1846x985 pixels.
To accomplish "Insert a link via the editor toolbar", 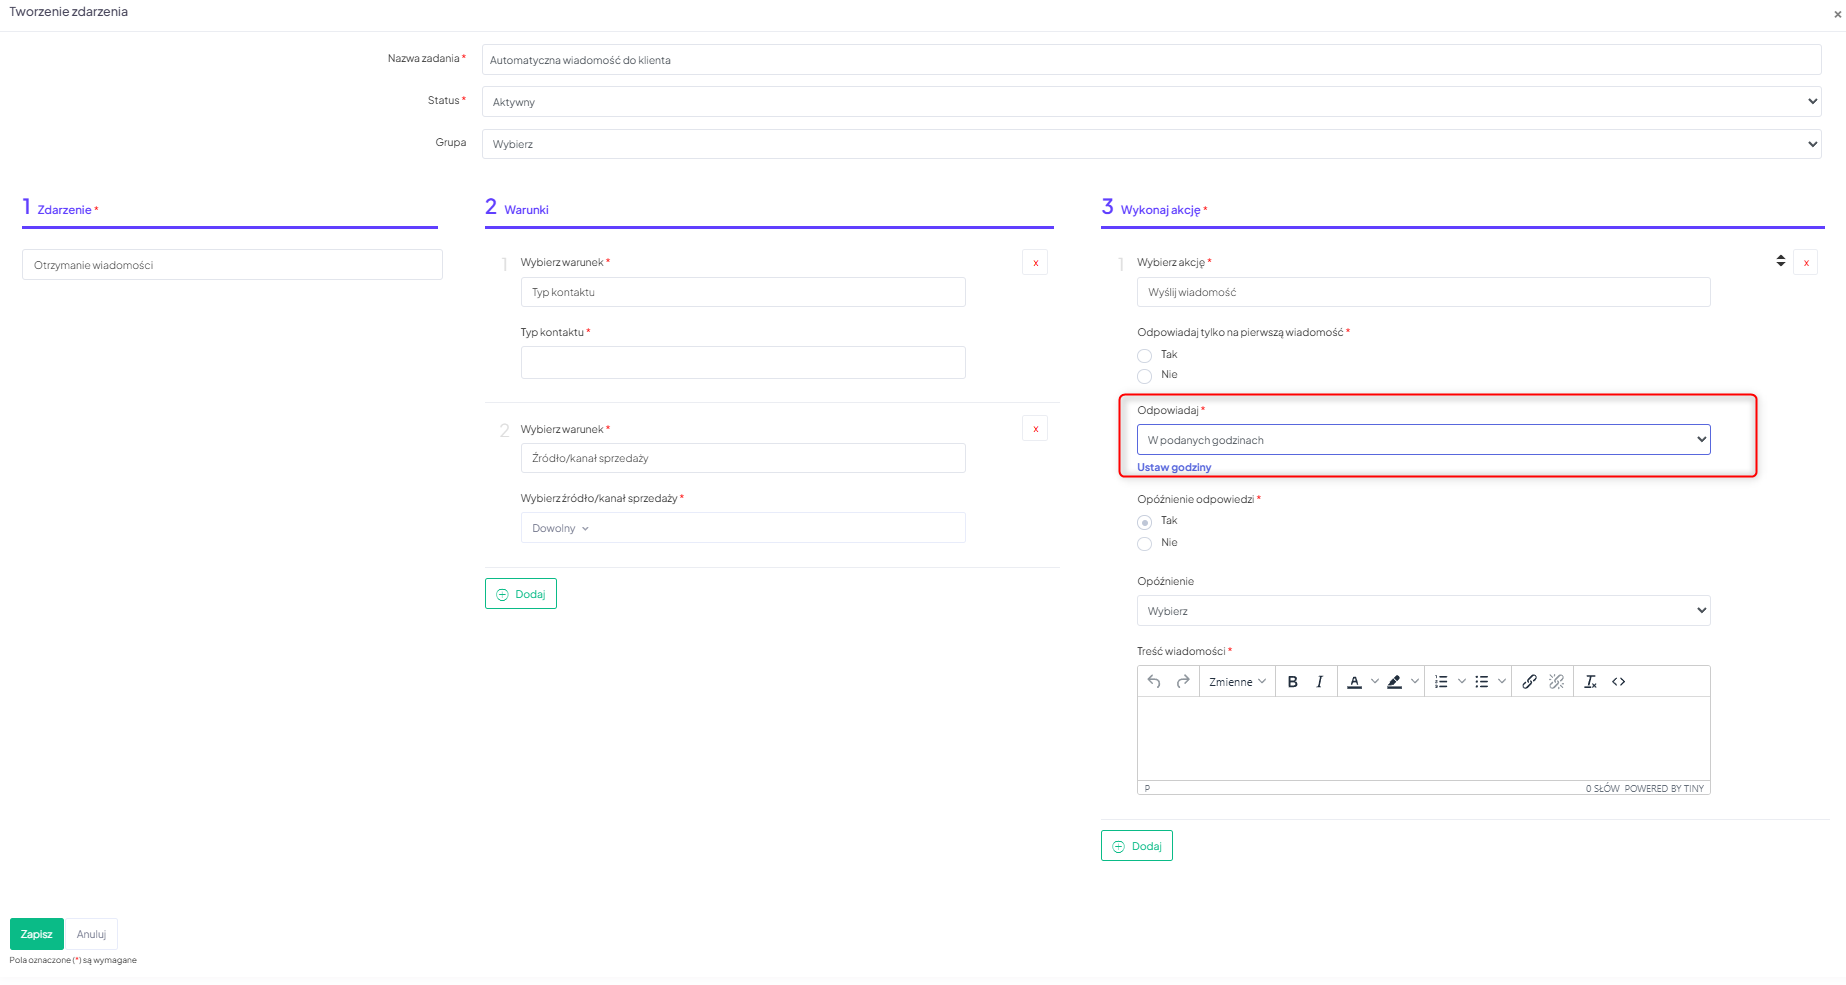I will click(1529, 682).
